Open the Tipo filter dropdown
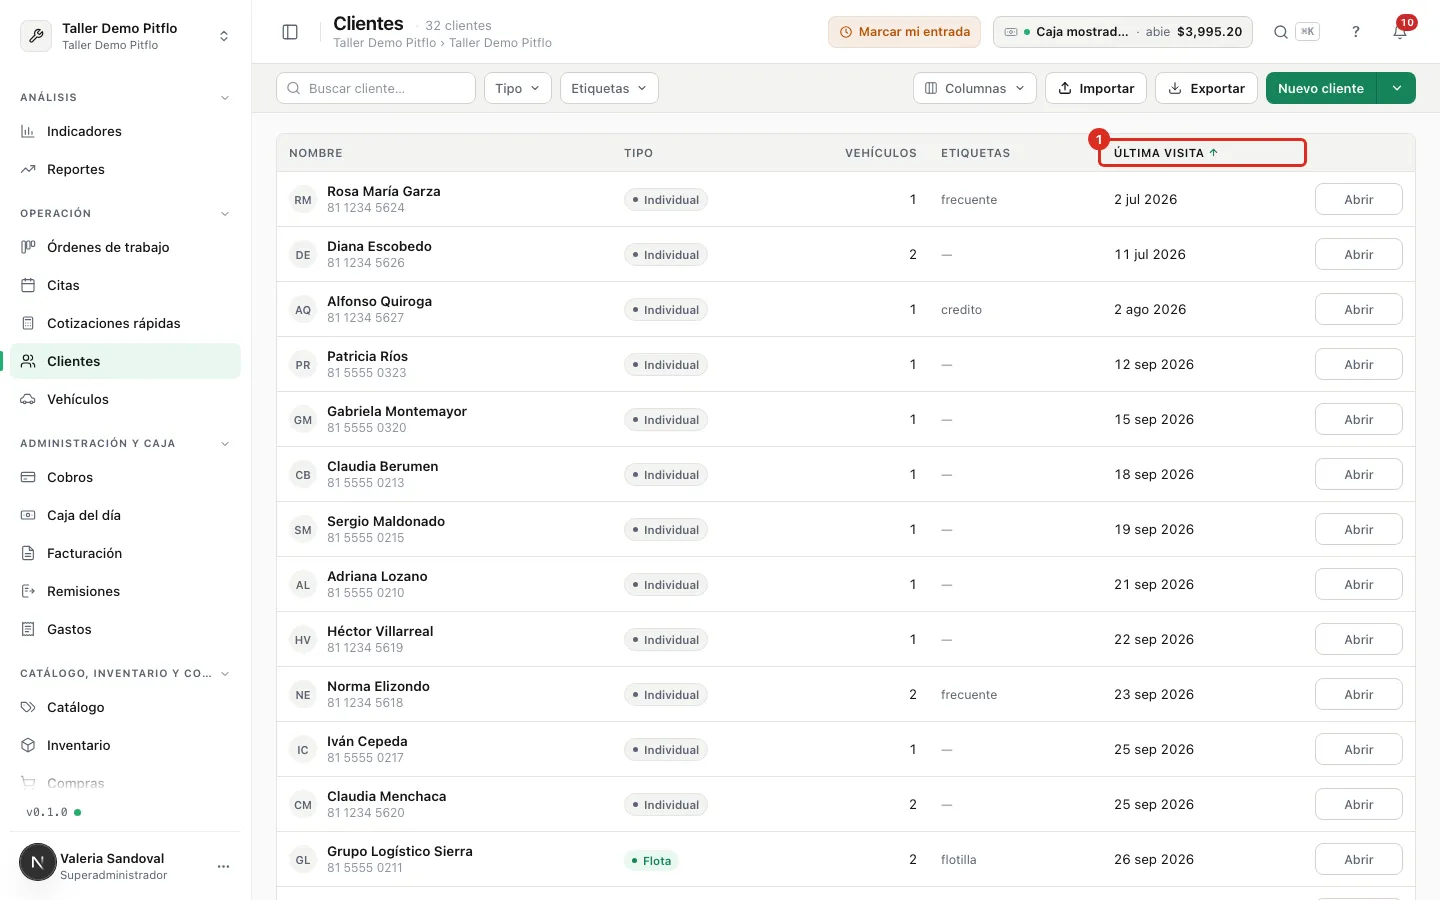 [518, 88]
